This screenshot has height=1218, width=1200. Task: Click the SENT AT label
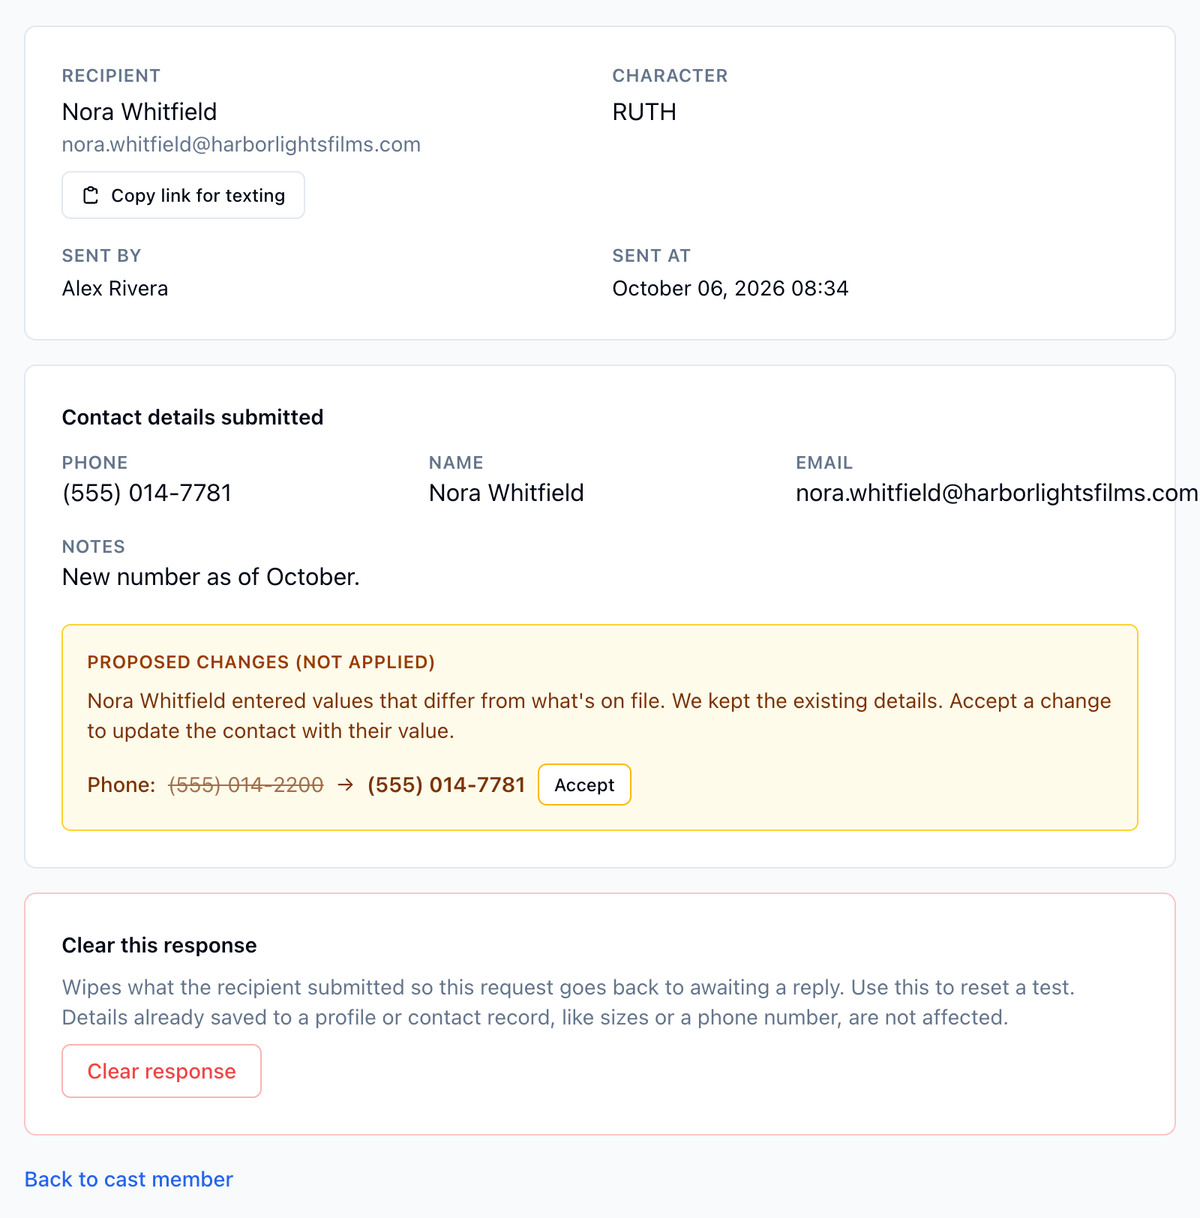click(x=651, y=256)
